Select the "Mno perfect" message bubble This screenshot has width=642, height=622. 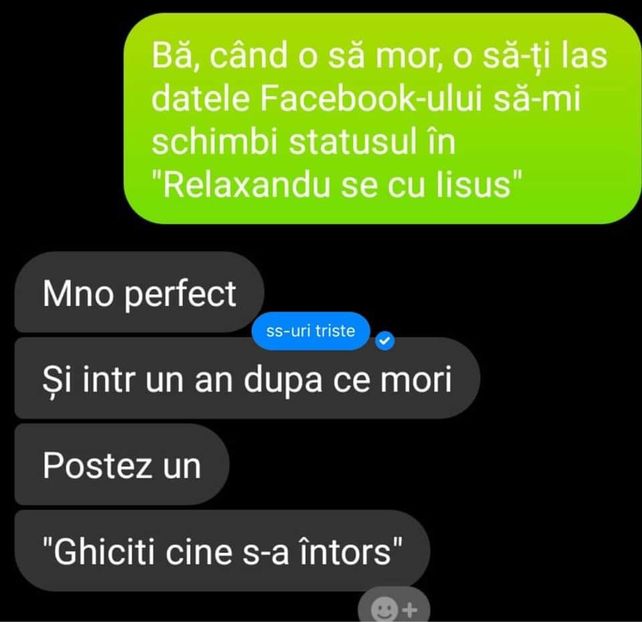(x=139, y=292)
